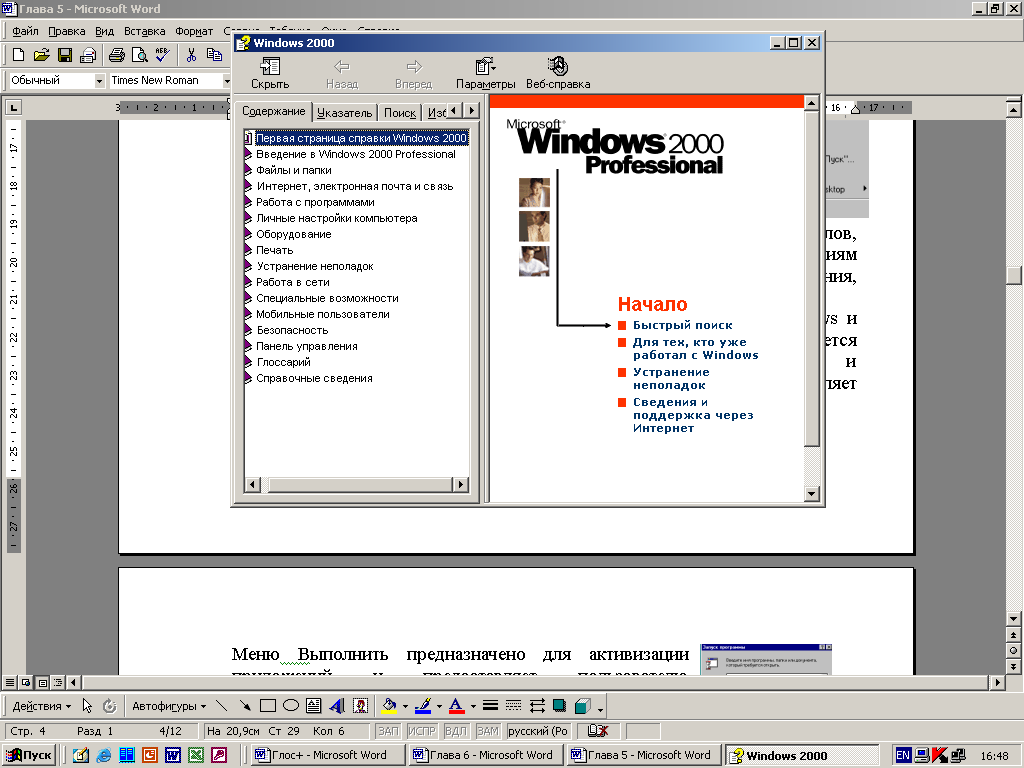This screenshot has width=1024, height=768.
Task: Click the Shadow style icon
Action: click(560, 705)
